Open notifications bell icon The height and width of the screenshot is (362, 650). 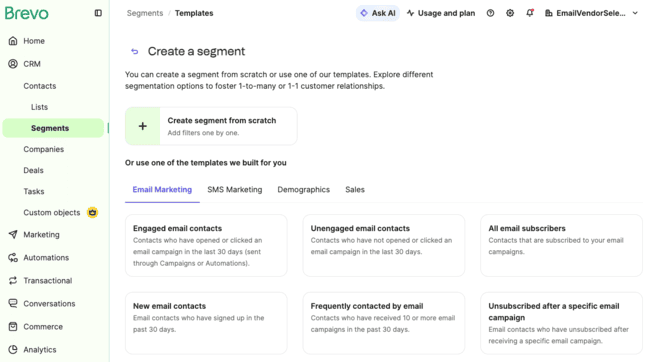coord(530,13)
